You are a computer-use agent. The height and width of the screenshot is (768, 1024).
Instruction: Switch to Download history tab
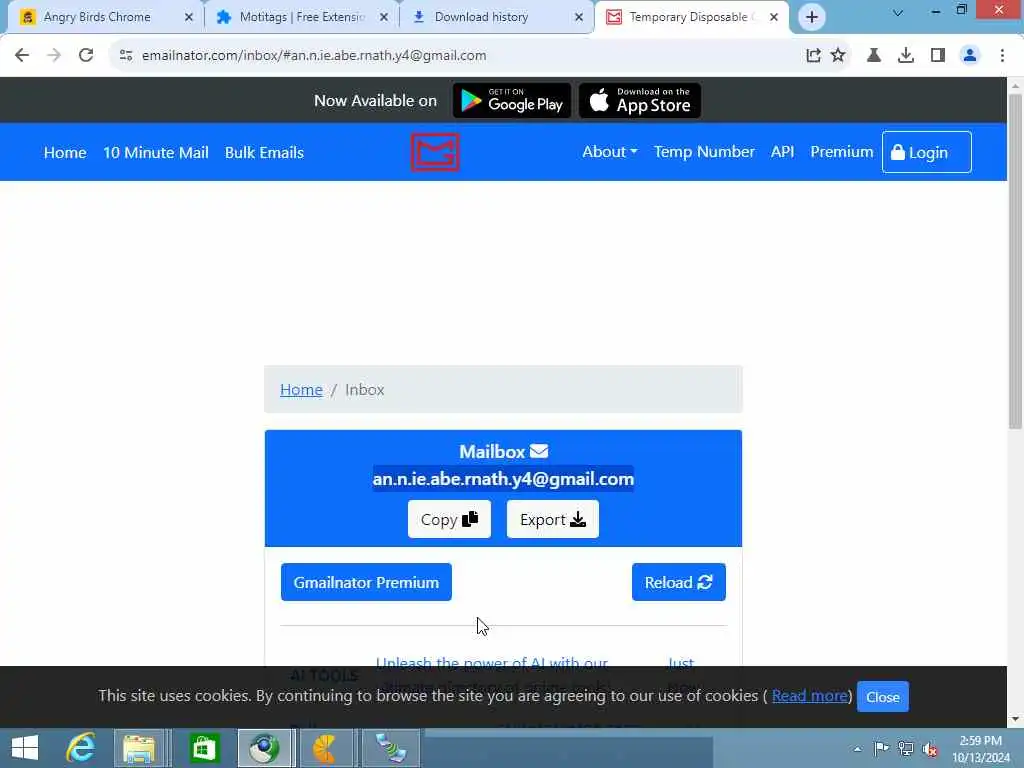pyautogui.click(x=497, y=17)
